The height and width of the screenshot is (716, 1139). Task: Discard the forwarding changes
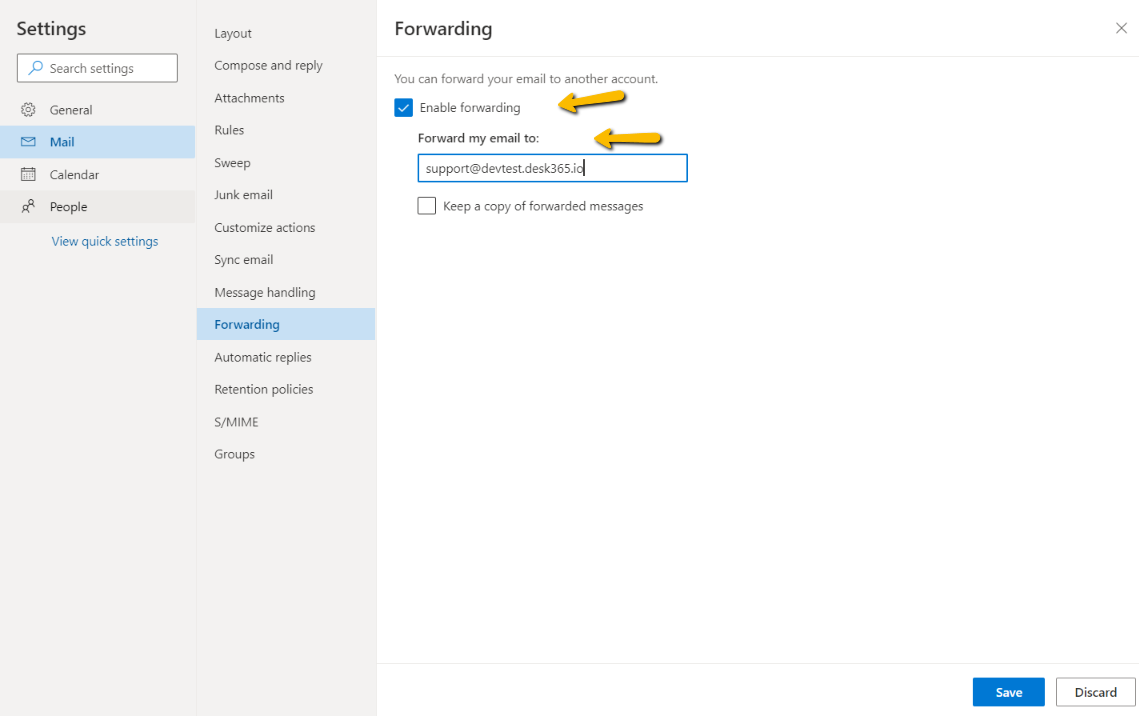click(1095, 691)
